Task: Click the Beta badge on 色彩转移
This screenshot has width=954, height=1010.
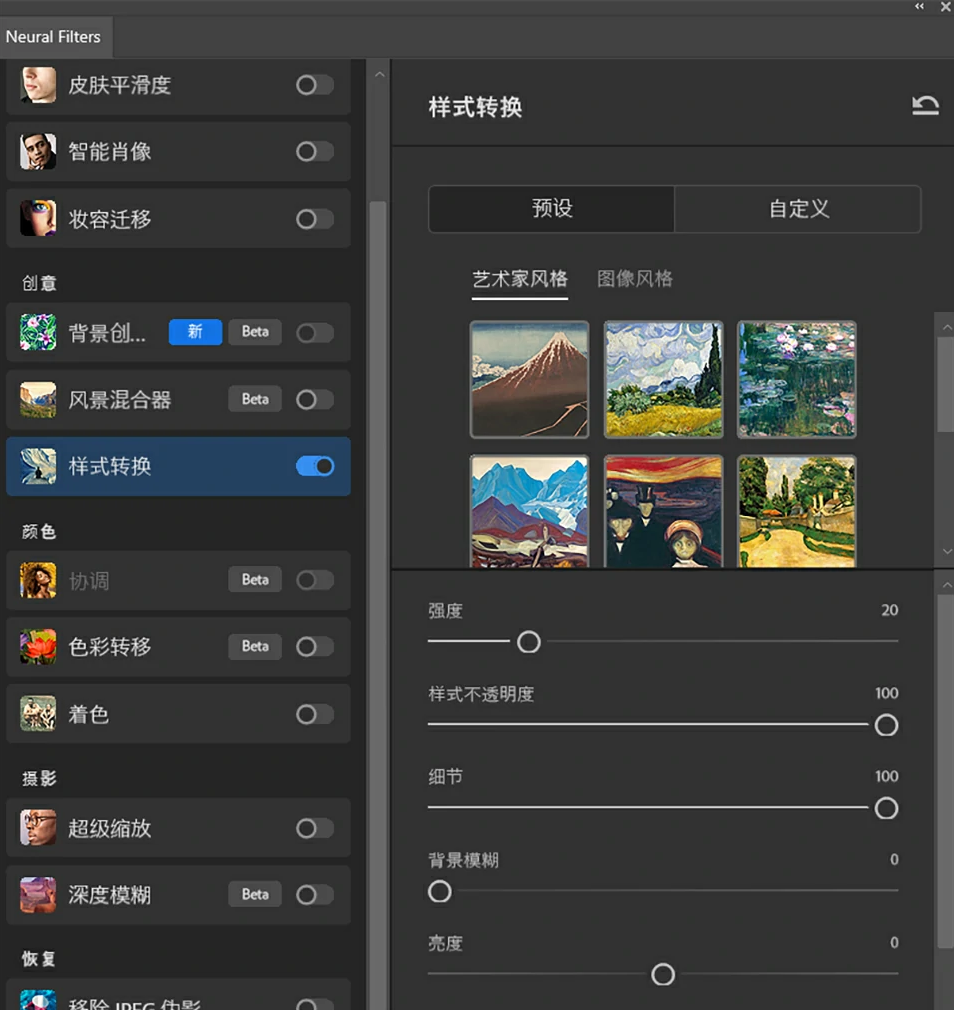Action: [x=255, y=646]
